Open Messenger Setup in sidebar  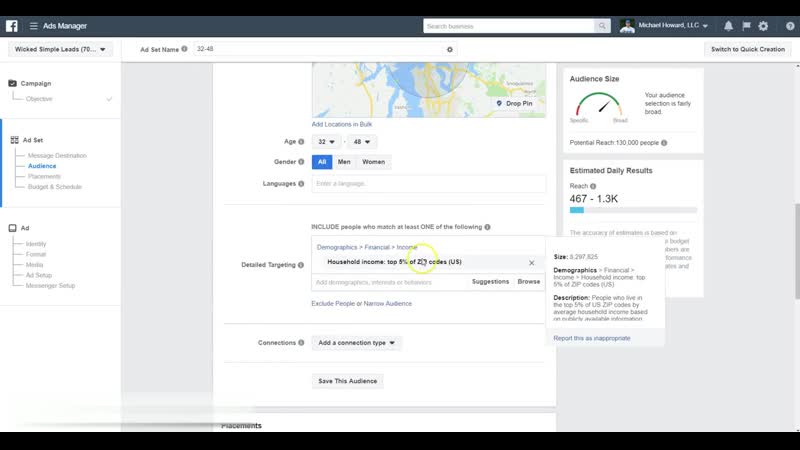click(50, 286)
